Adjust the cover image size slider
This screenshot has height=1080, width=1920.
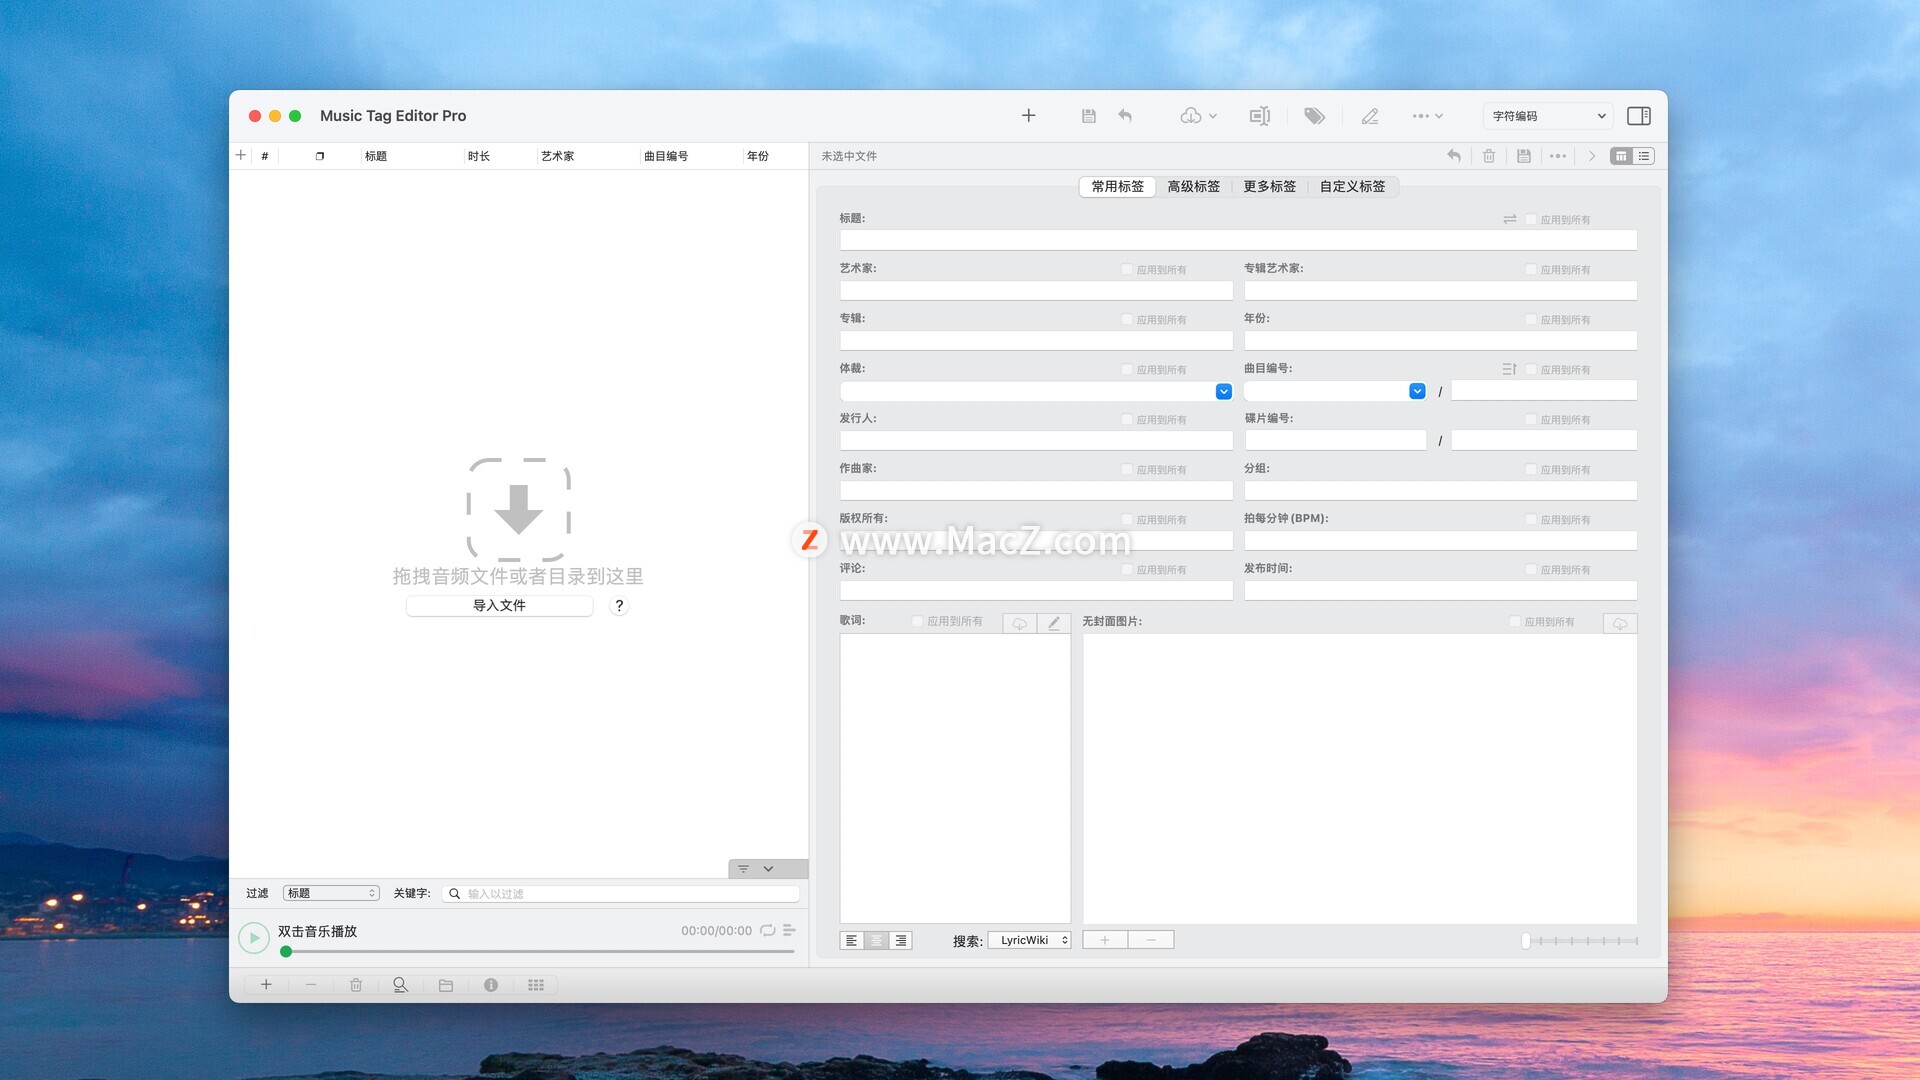point(1581,940)
